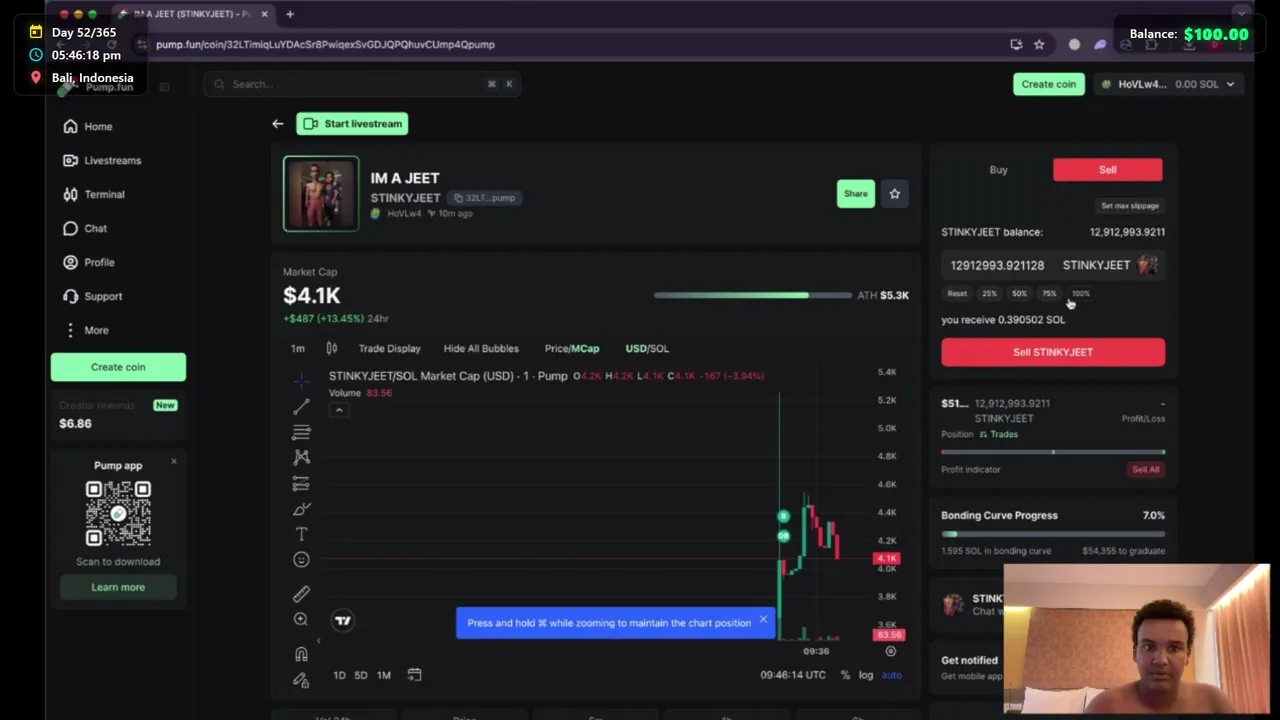Open the emoji icons tool

301,560
